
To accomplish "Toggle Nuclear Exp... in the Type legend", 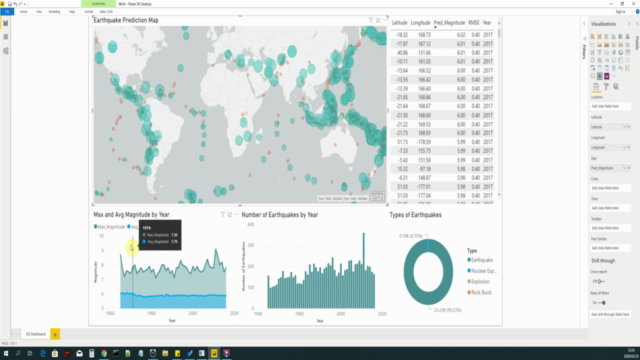I will click(482, 271).
